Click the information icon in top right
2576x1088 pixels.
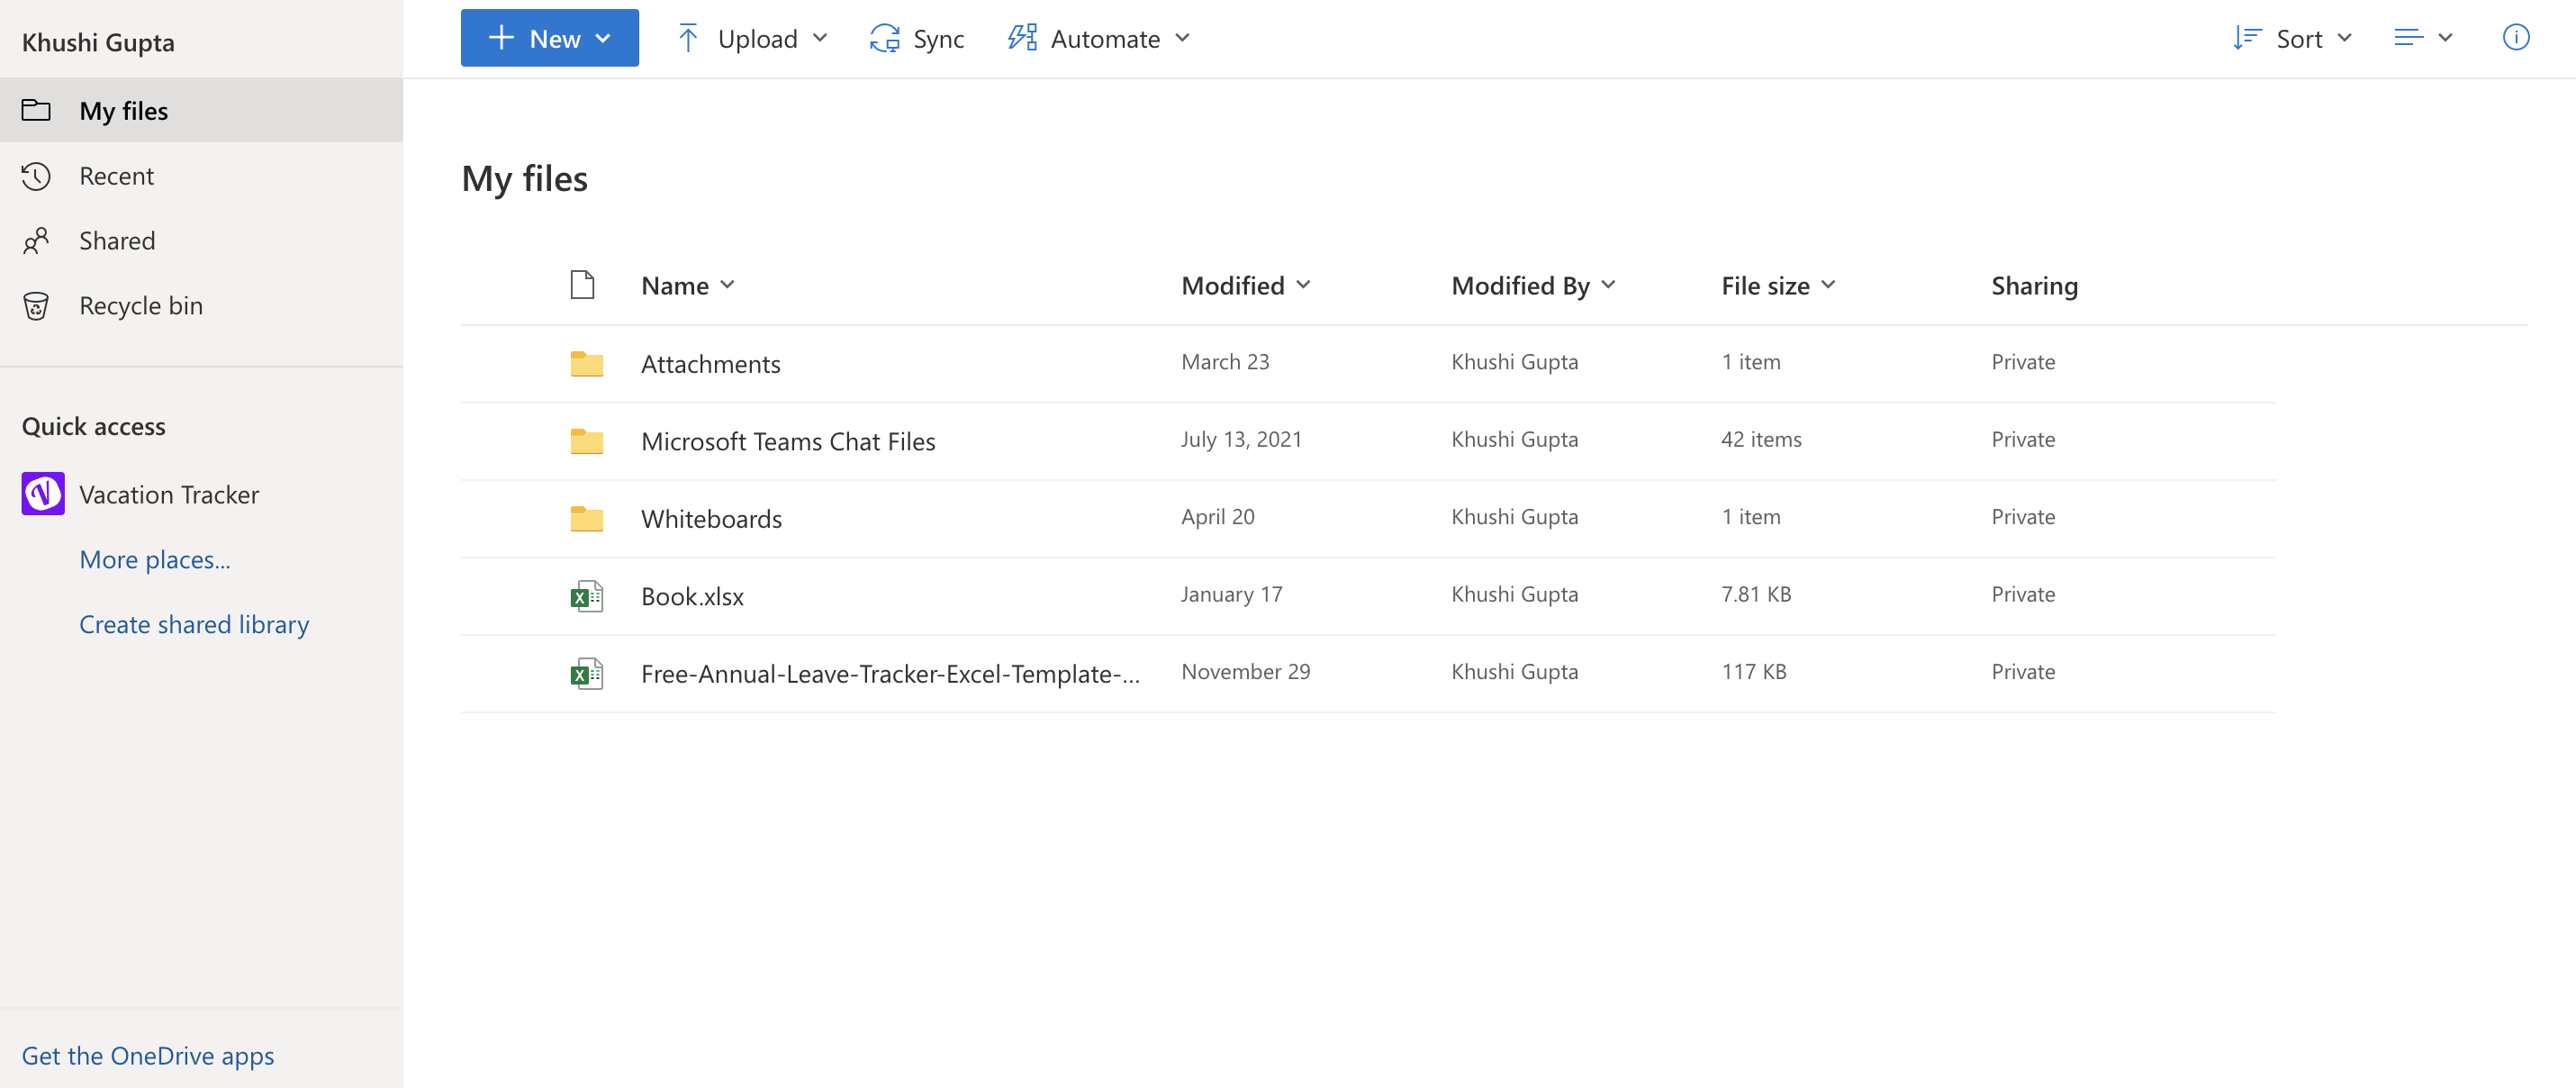pos(2517,38)
